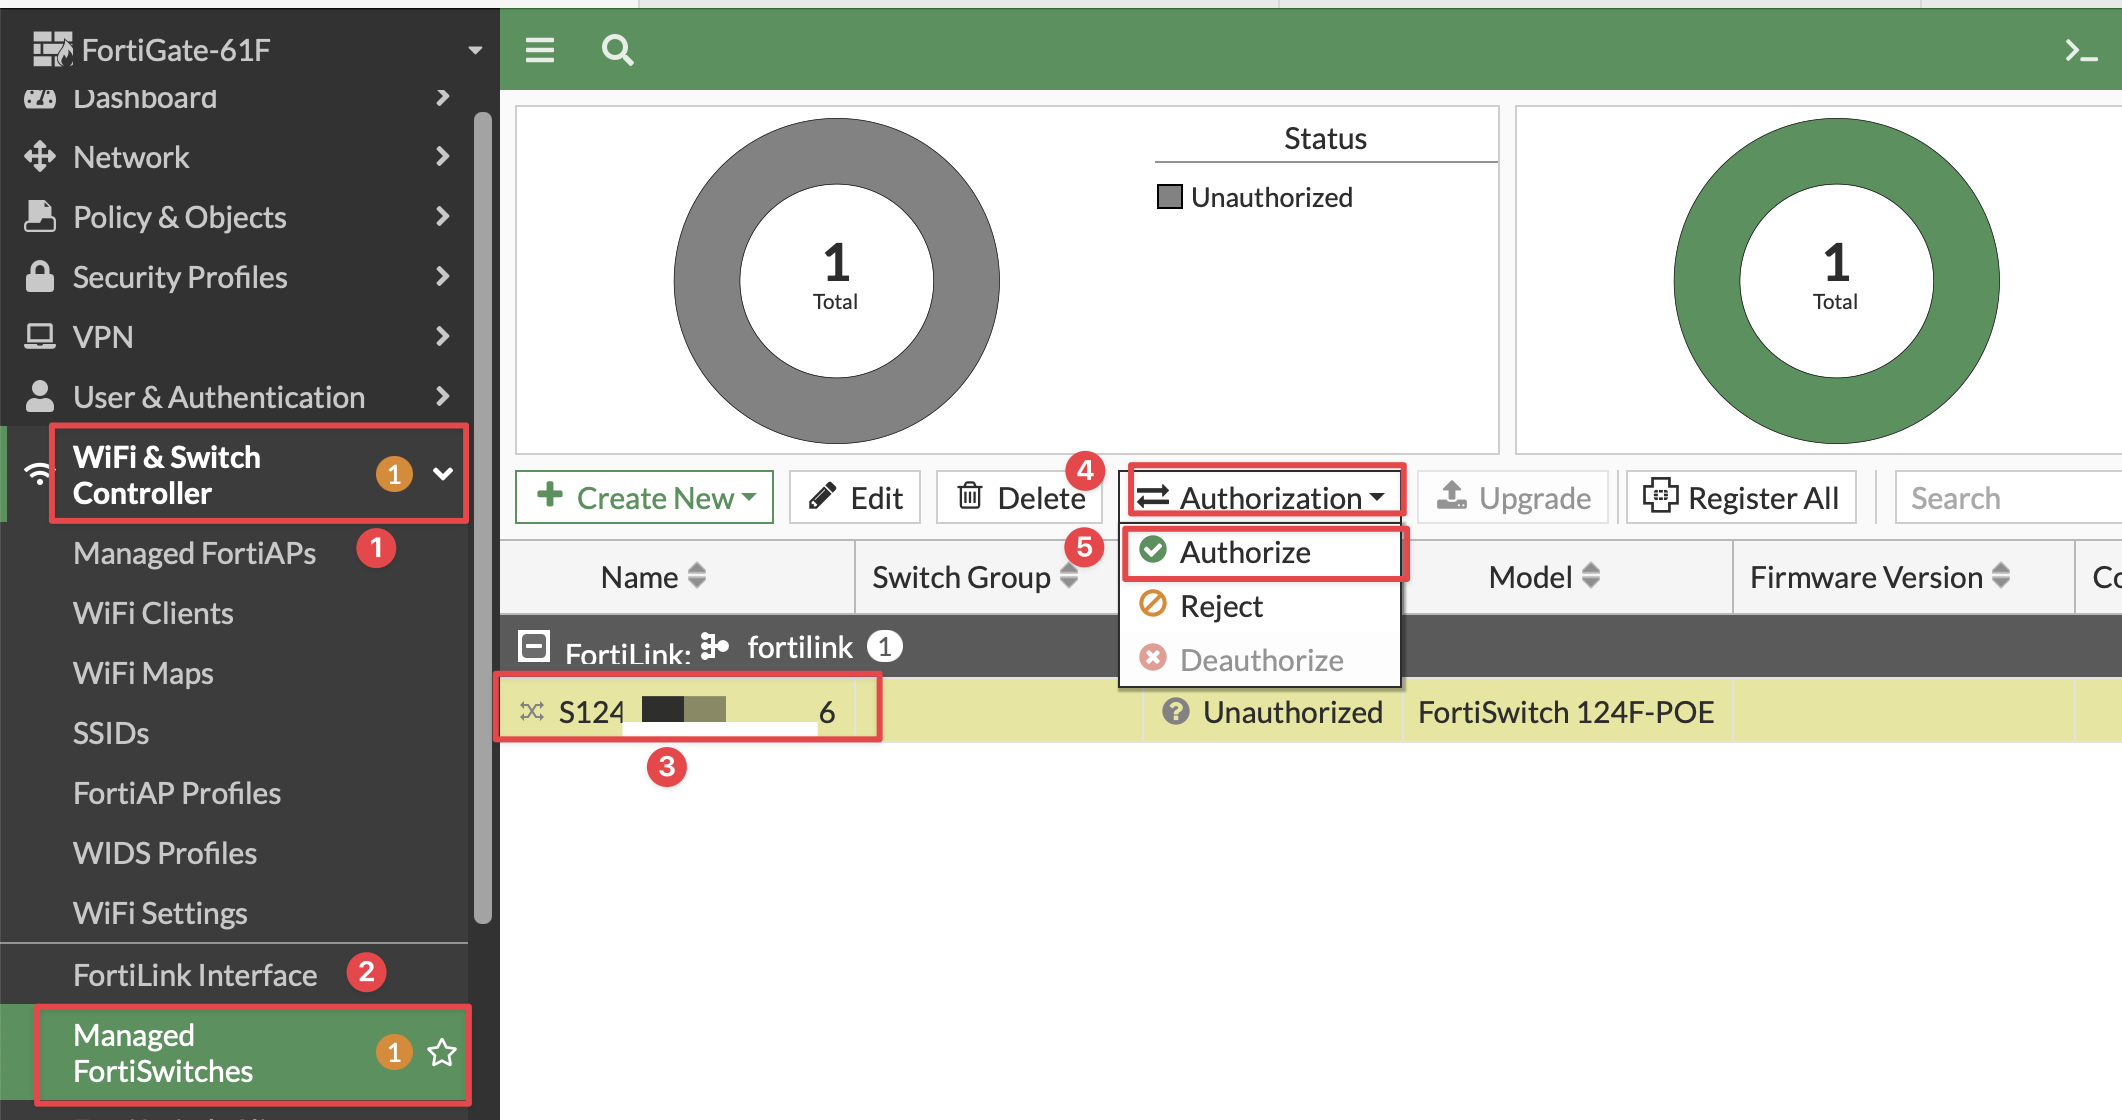Viewport: 2122px width, 1120px height.
Task: Open SSIDs page
Action: pos(111,733)
